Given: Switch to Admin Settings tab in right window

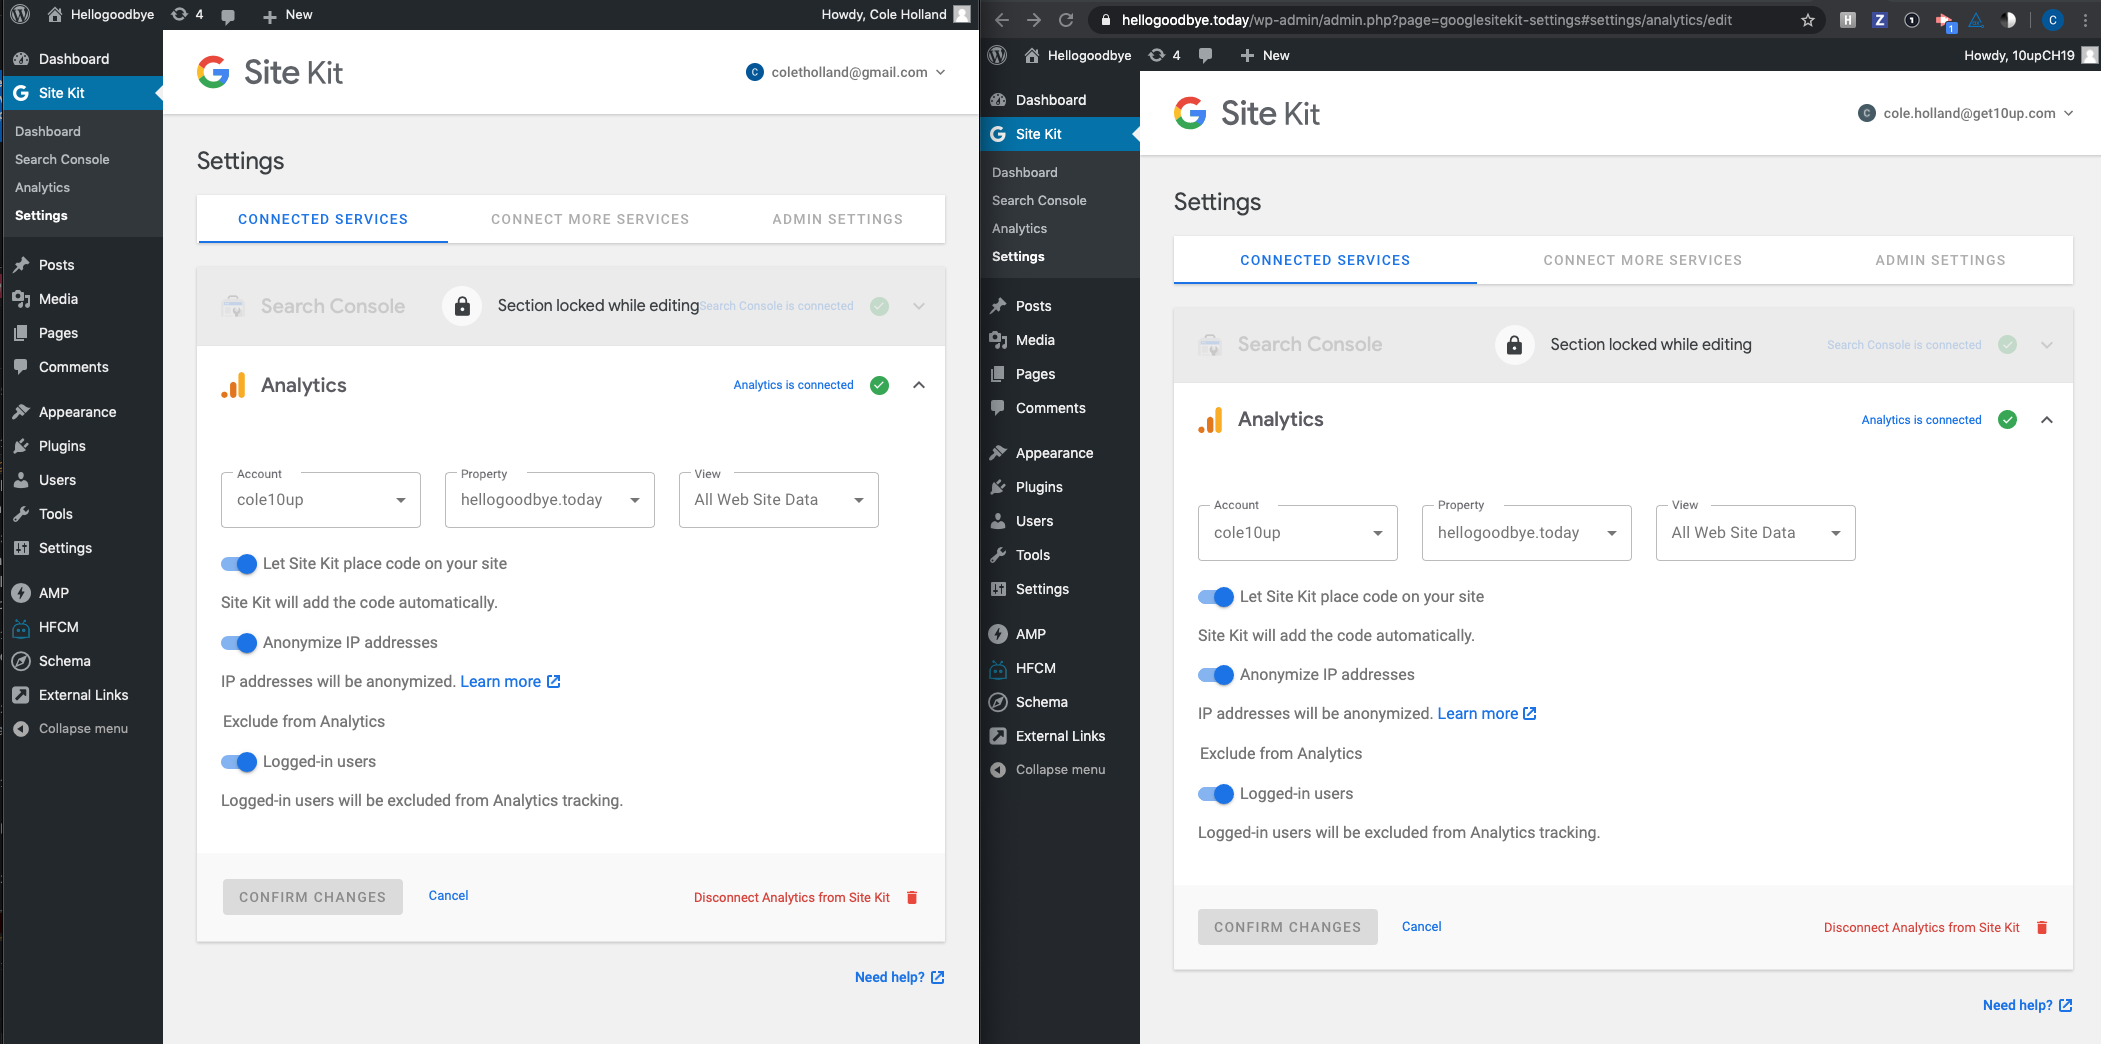Looking at the screenshot, I should (1940, 260).
